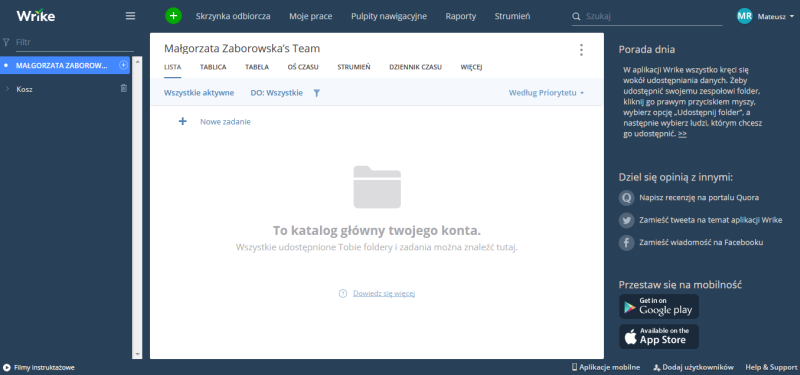Click Nowe zadanie to add a task
This screenshot has height=375, width=800.
(x=225, y=122)
